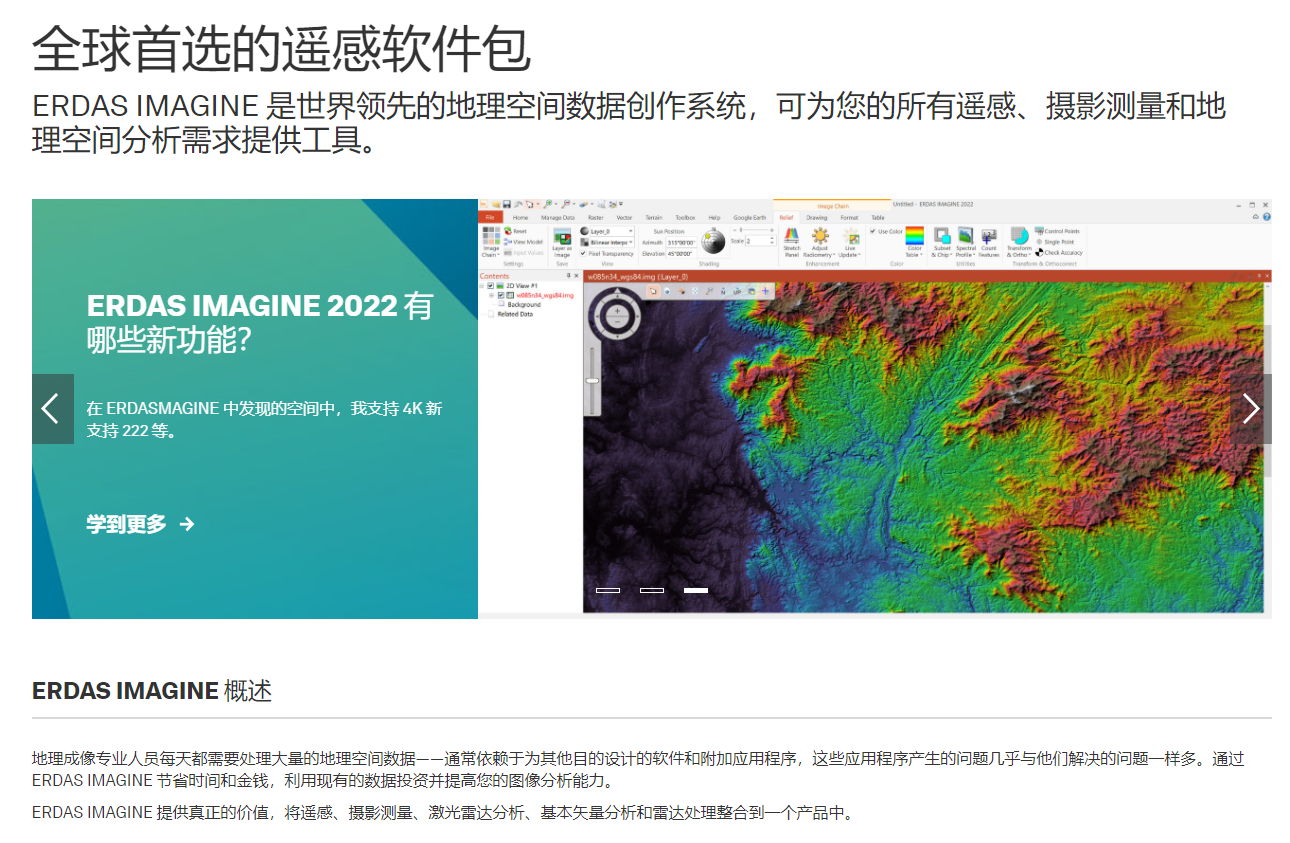
Task: Click the north-up N icon
Action: pyautogui.click(x=723, y=291)
